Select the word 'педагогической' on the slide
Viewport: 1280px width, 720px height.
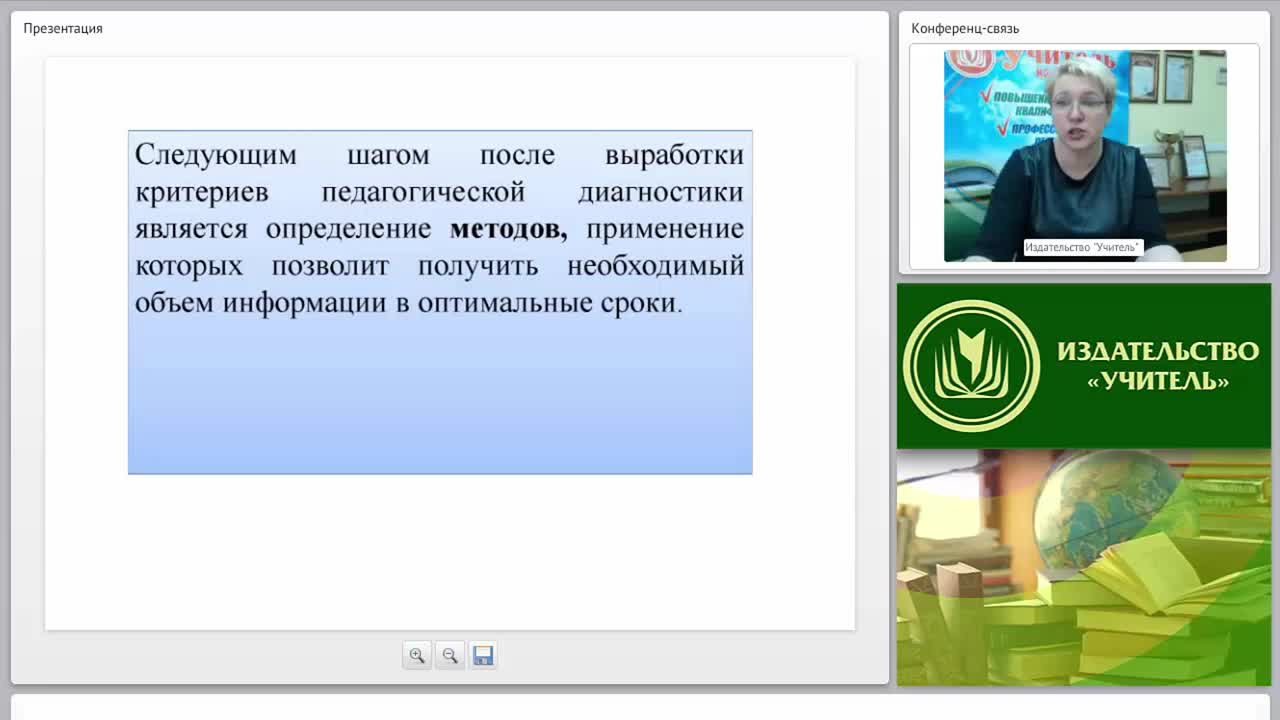[423, 192]
